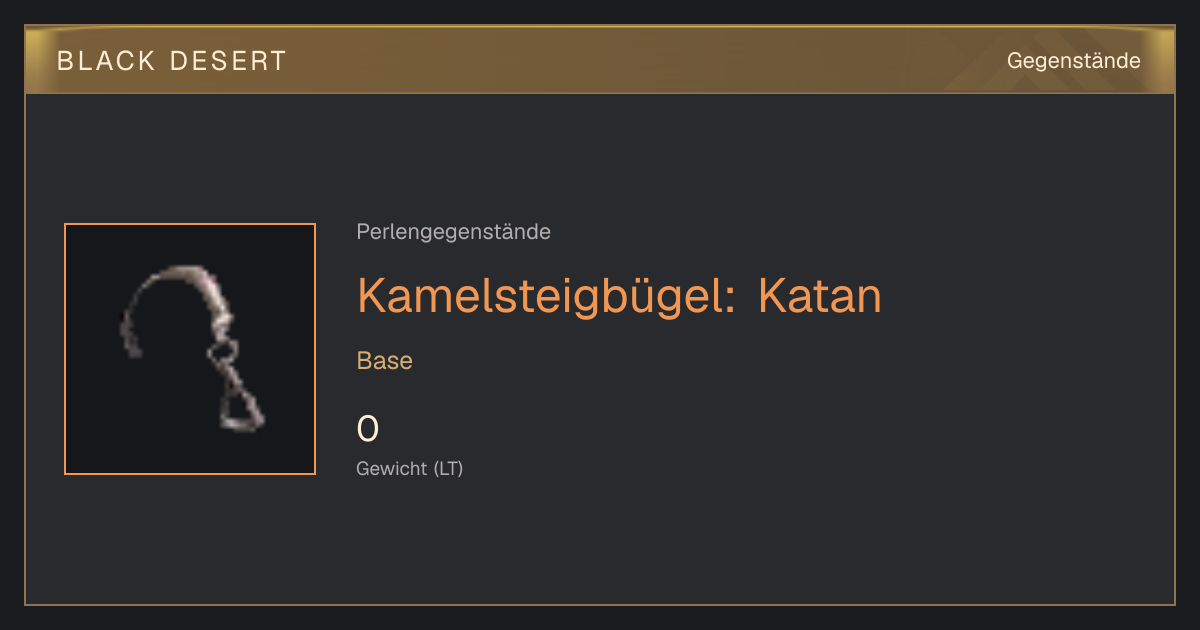
Task: Select the Base grade label
Action: pos(385,361)
